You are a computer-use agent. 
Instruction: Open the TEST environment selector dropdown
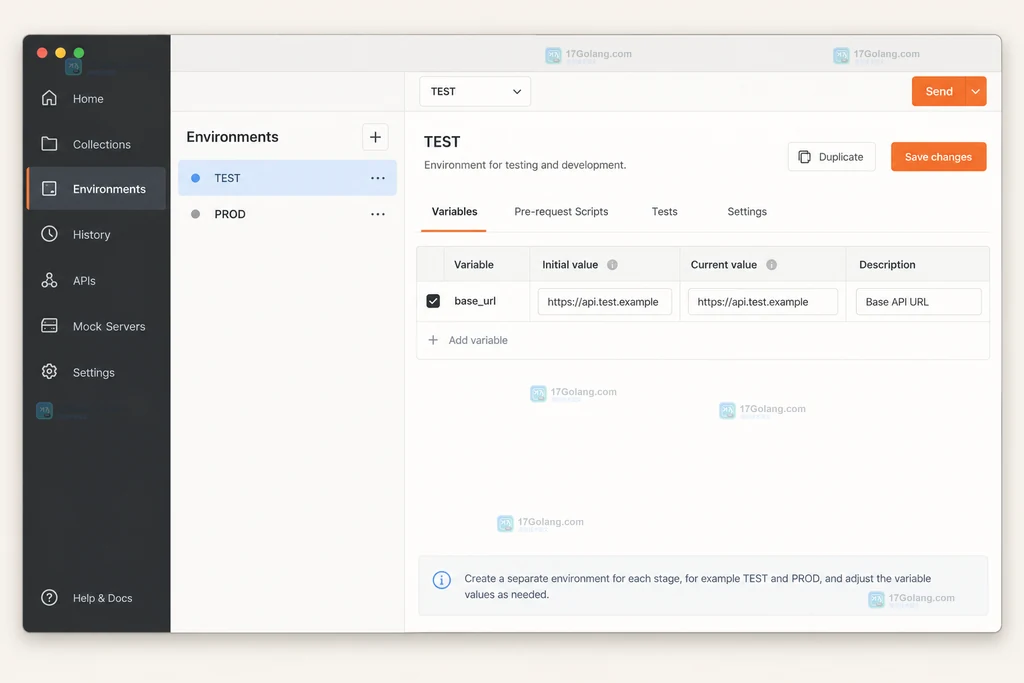pyautogui.click(x=475, y=91)
